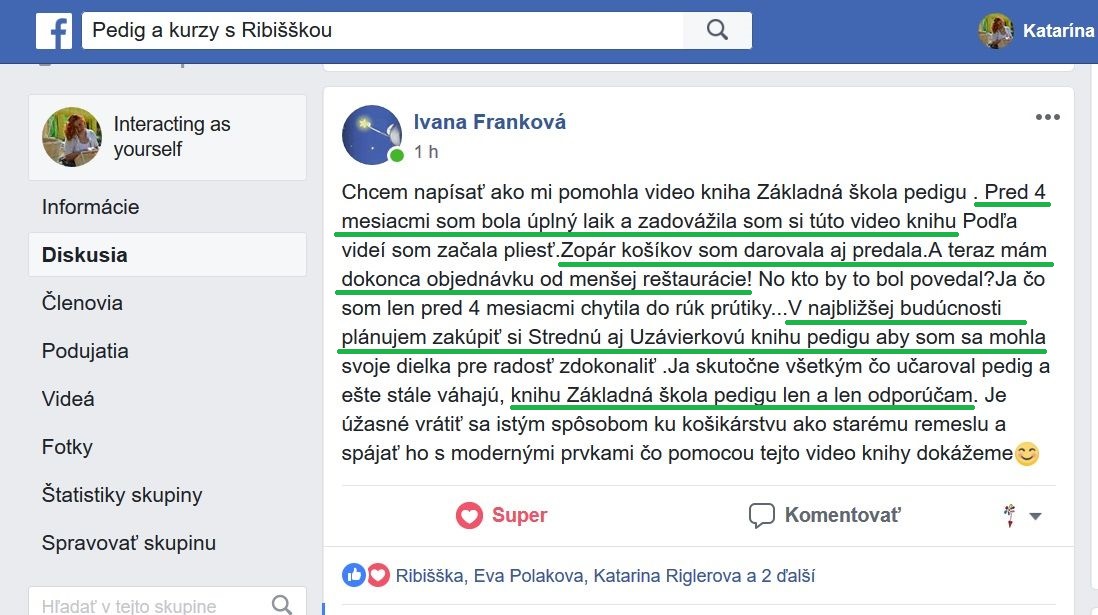The image size is (1098, 615).
Task: Click the Pedig a kurzy s Ribiškou search box
Action: (x=383, y=30)
